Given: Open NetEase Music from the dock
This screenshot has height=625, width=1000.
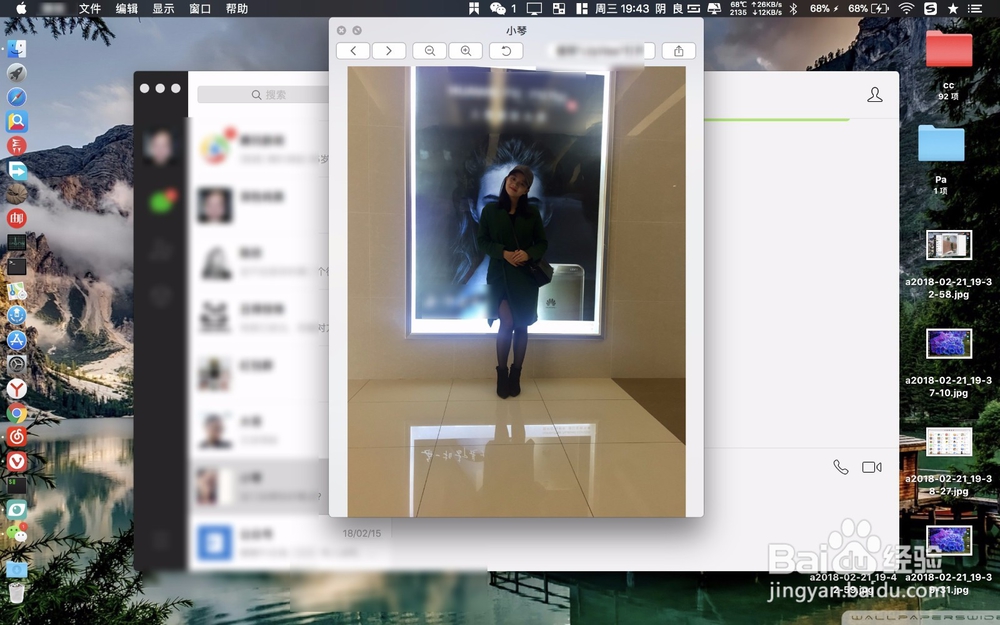Looking at the screenshot, I should point(17,437).
